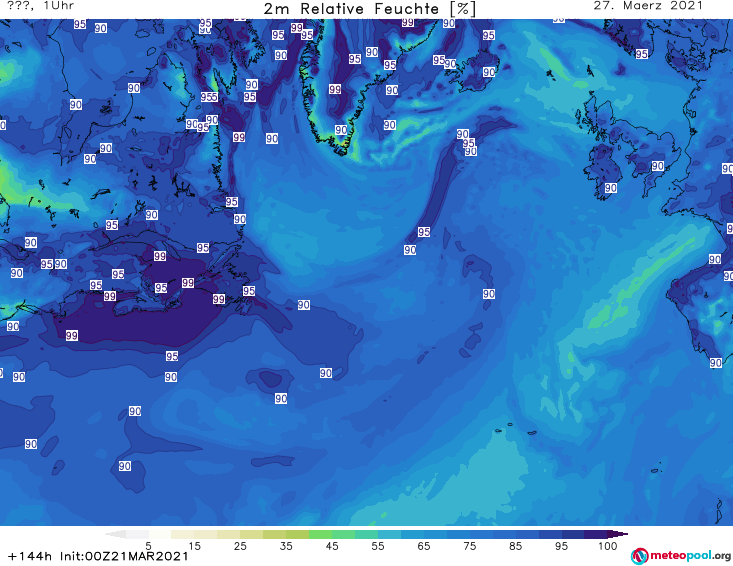Click the colorbar value label '35'
Screen dimensions: 733x566
pos(286,546)
